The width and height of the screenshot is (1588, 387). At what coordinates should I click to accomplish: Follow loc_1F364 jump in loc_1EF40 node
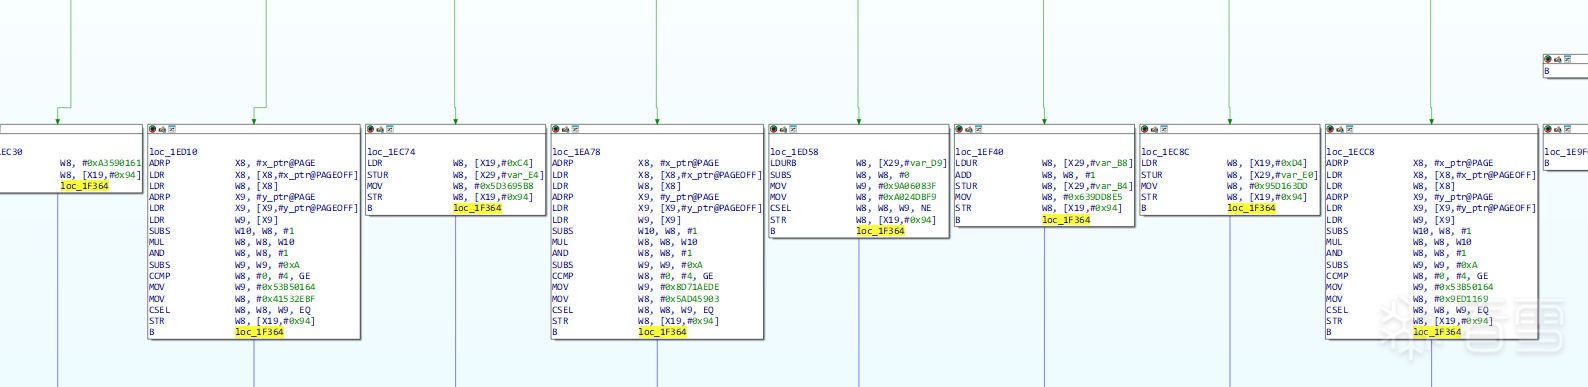[1066, 220]
